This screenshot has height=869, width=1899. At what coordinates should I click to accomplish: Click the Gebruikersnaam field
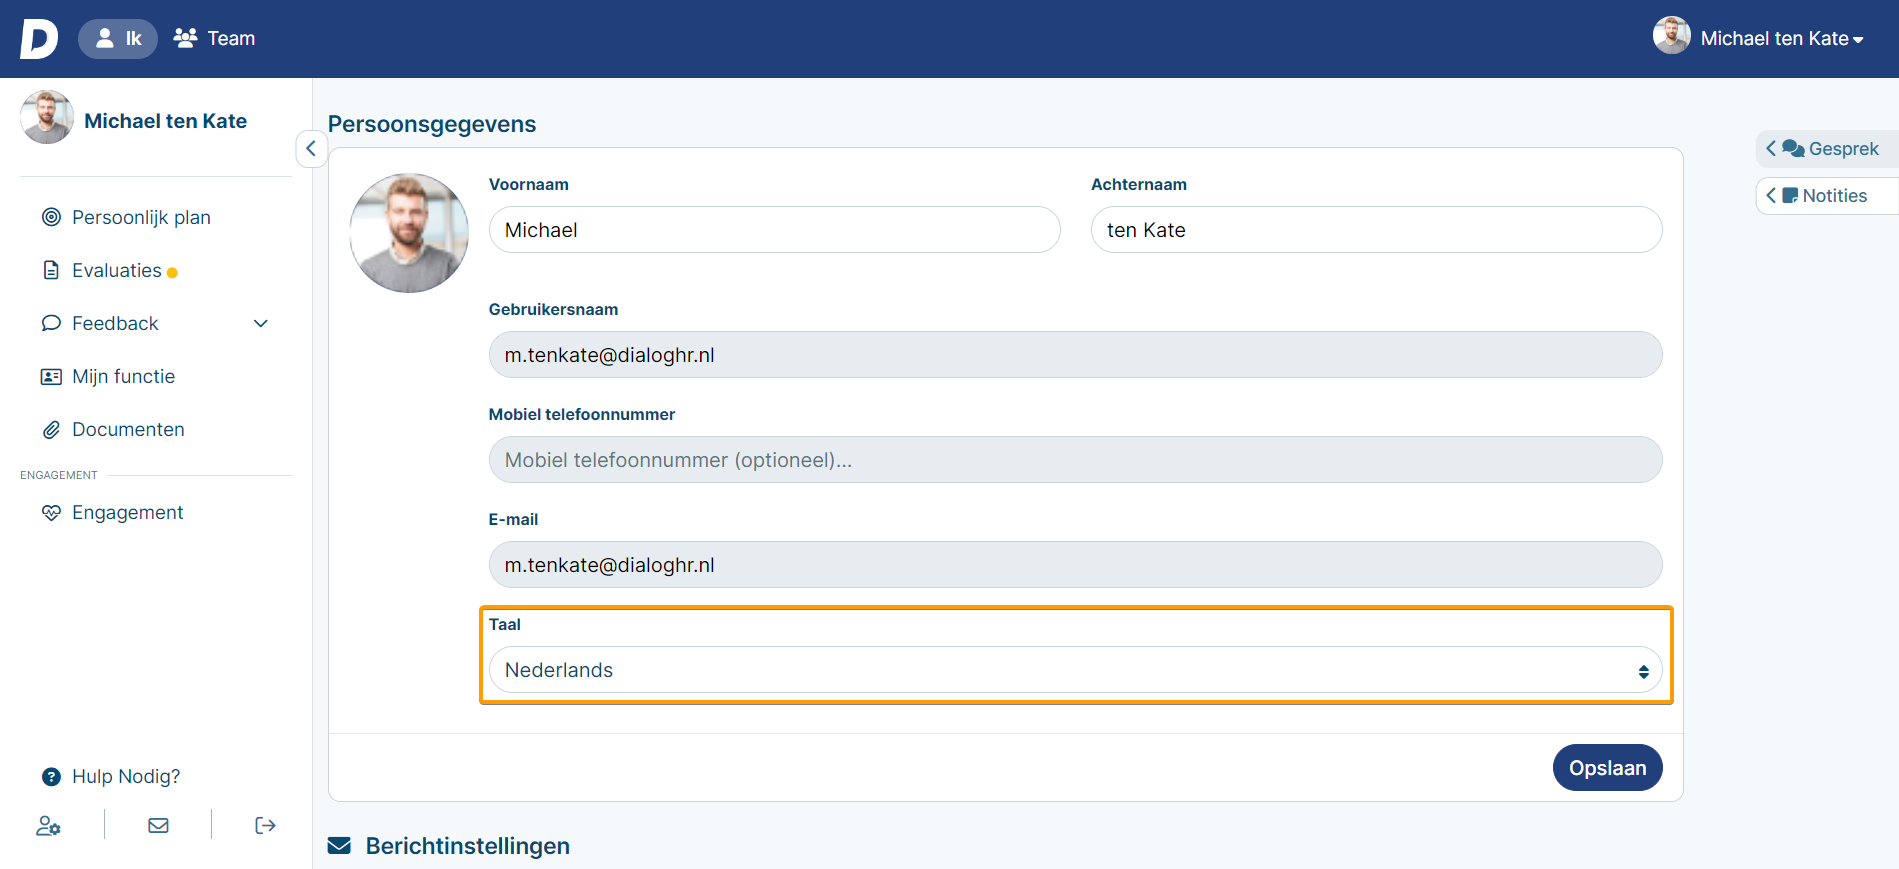pyautogui.click(x=1075, y=355)
